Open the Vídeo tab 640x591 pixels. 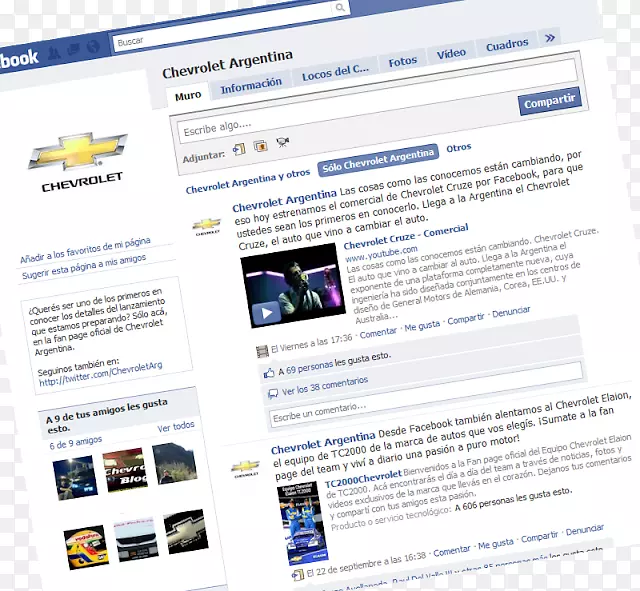click(x=451, y=53)
